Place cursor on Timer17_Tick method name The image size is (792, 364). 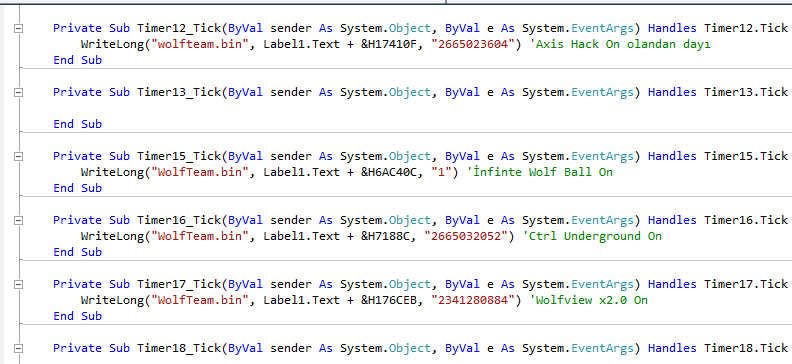point(179,284)
